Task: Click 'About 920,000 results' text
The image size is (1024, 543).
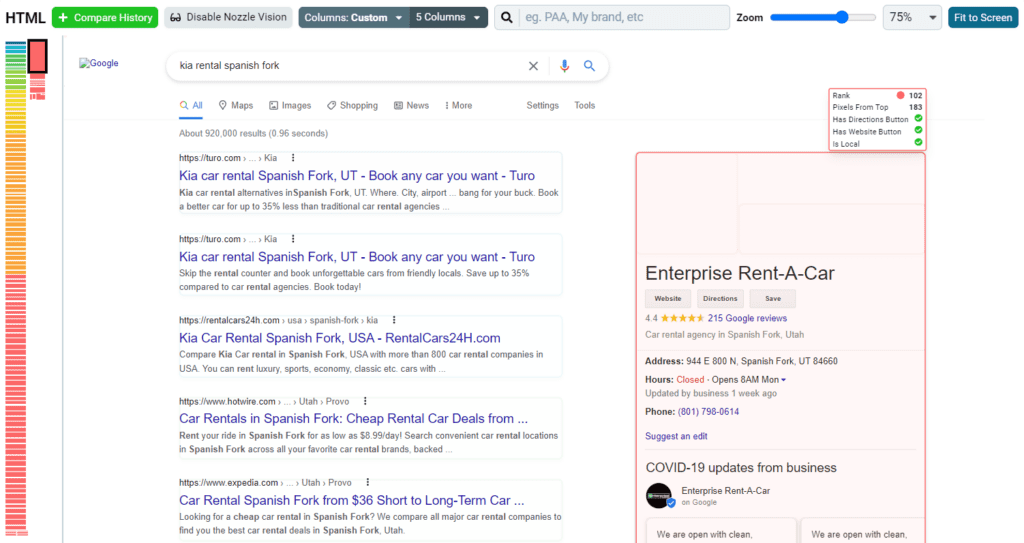Action: tap(253, 133)
